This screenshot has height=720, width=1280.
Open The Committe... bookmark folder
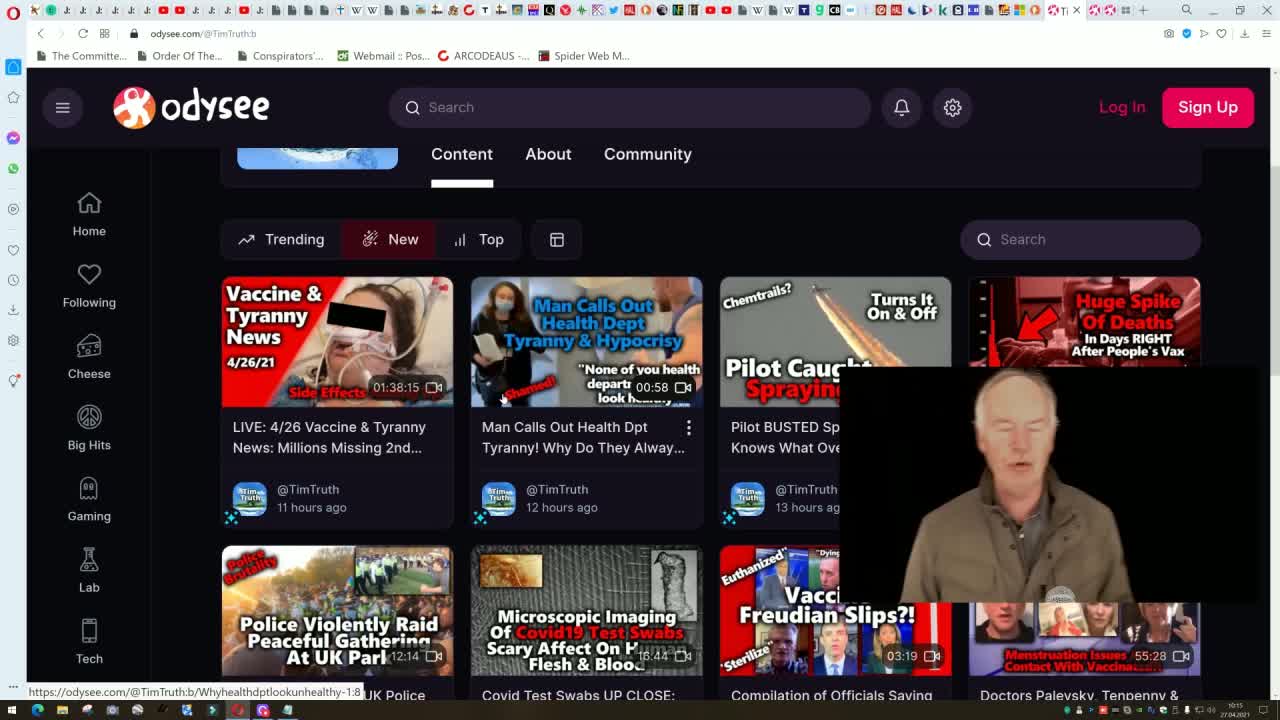point(81,56)
